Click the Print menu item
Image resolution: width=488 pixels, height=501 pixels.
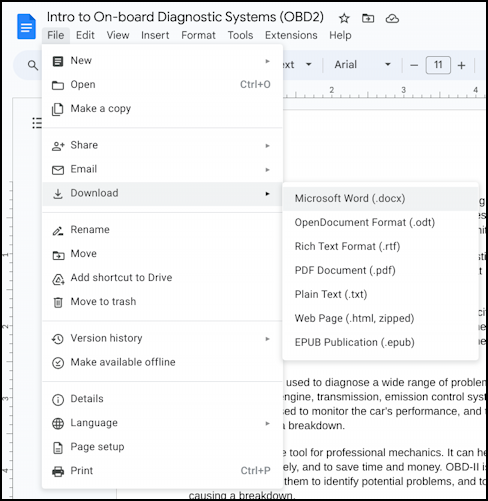click(163, 471)
